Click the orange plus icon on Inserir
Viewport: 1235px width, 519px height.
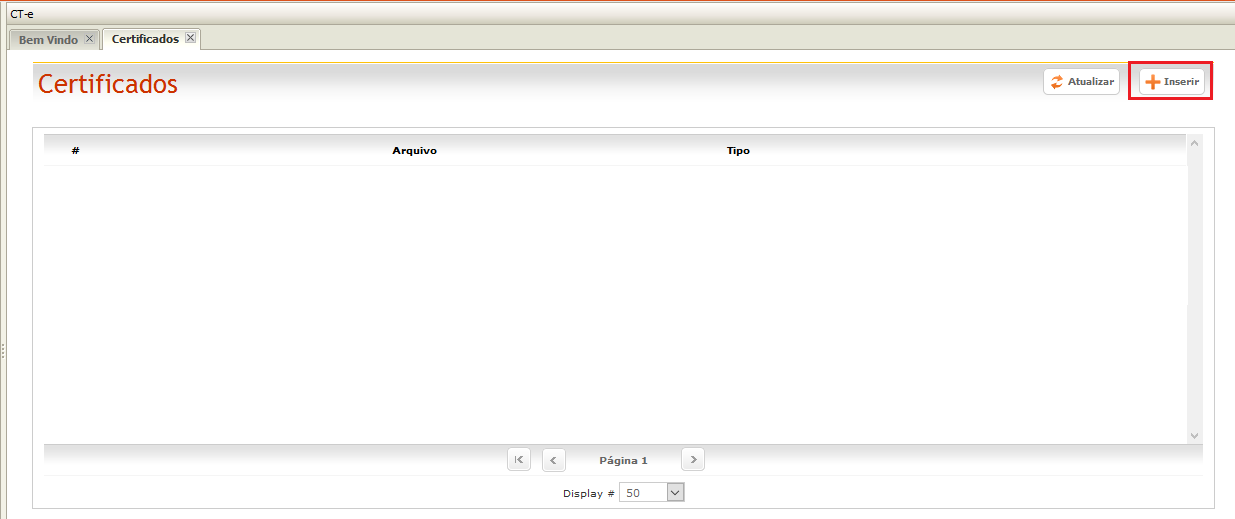1153,82
